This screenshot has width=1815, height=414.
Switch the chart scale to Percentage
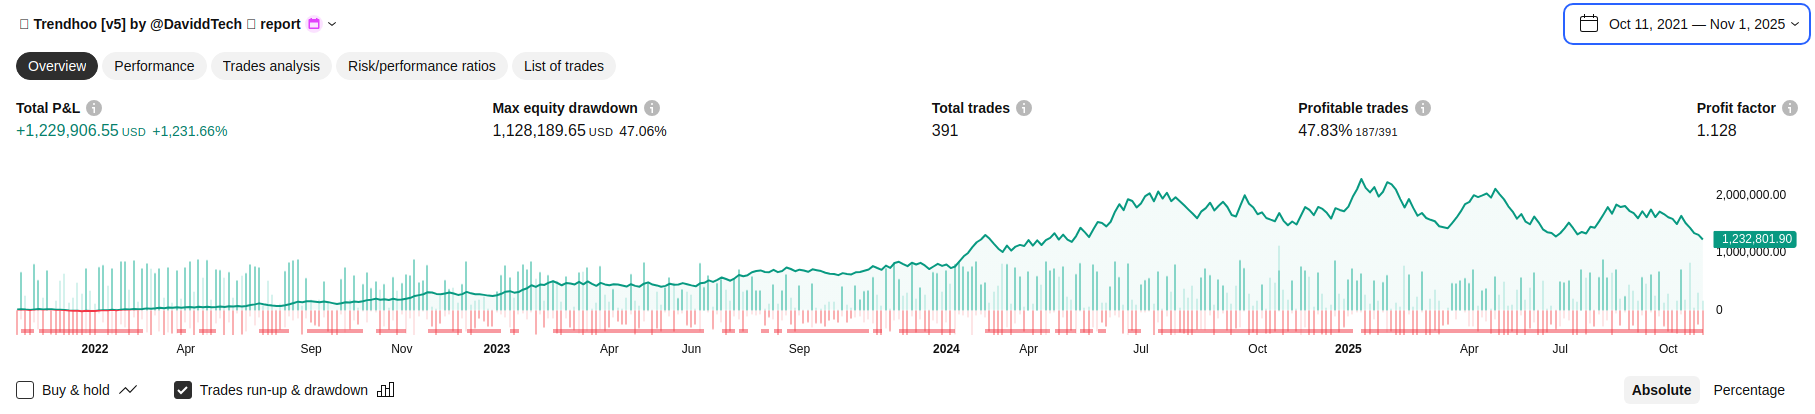click(x=1748, y=390)
